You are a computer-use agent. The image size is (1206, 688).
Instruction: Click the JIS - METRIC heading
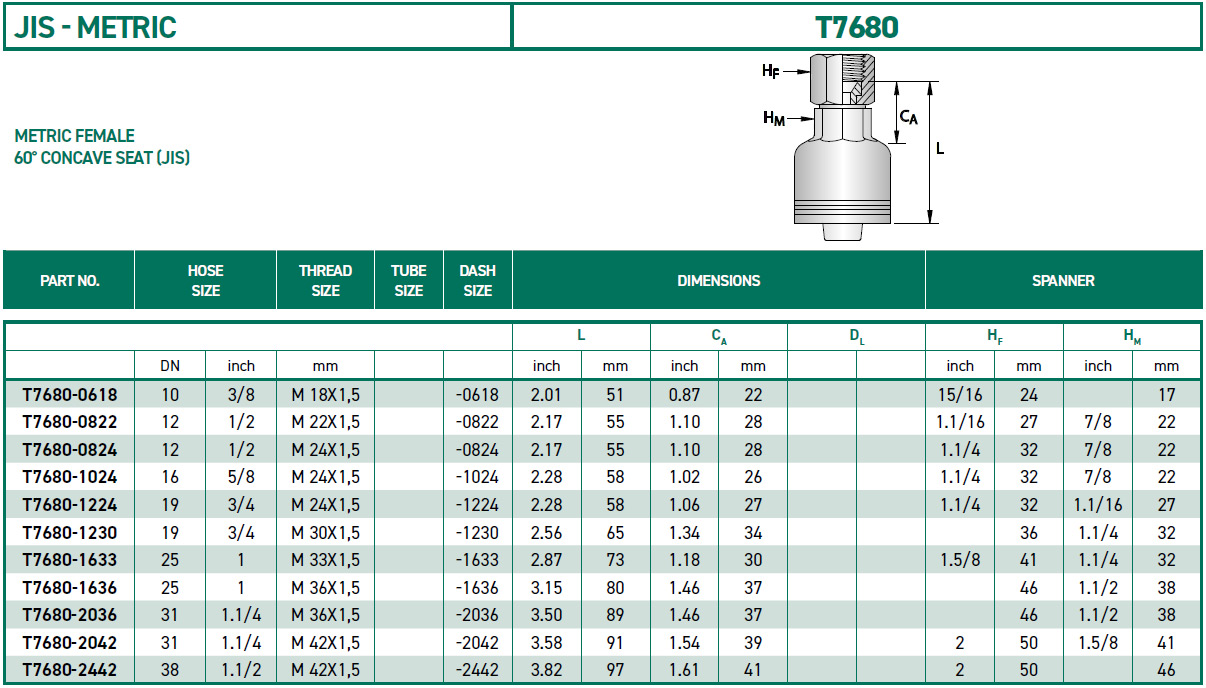click(95, 27)
